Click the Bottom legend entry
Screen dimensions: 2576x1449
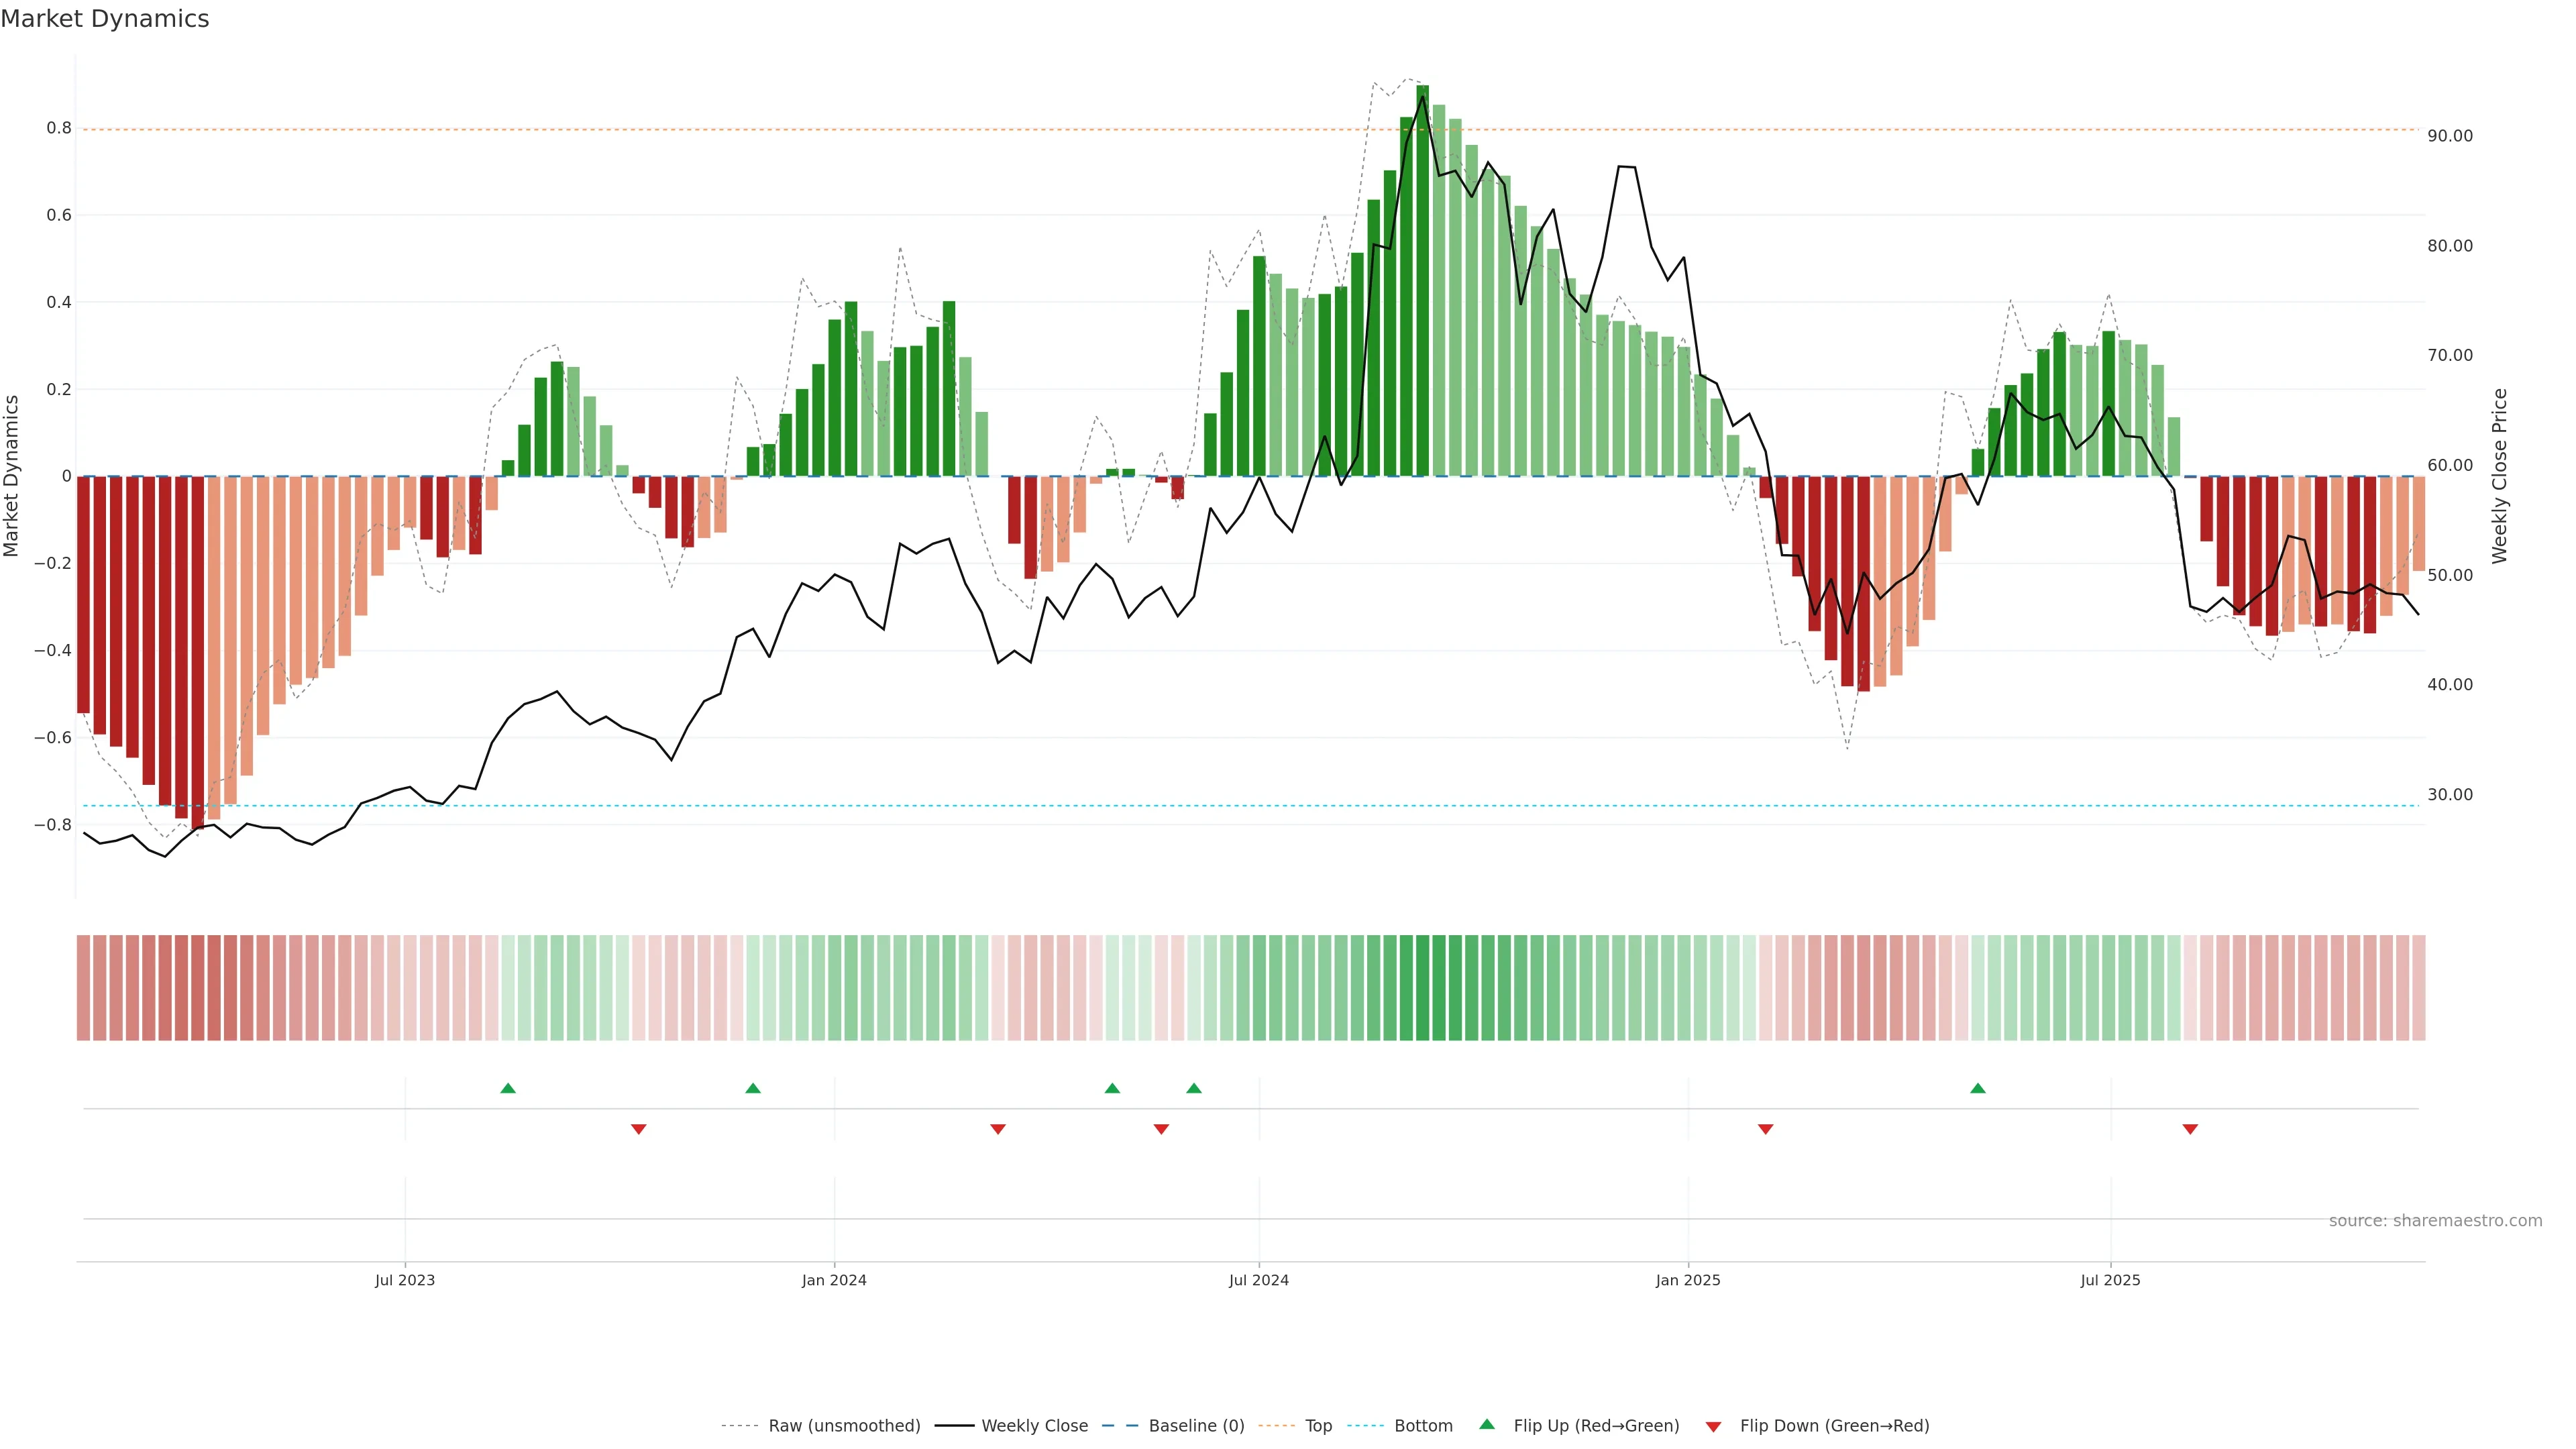[x=1423, y=1426]
